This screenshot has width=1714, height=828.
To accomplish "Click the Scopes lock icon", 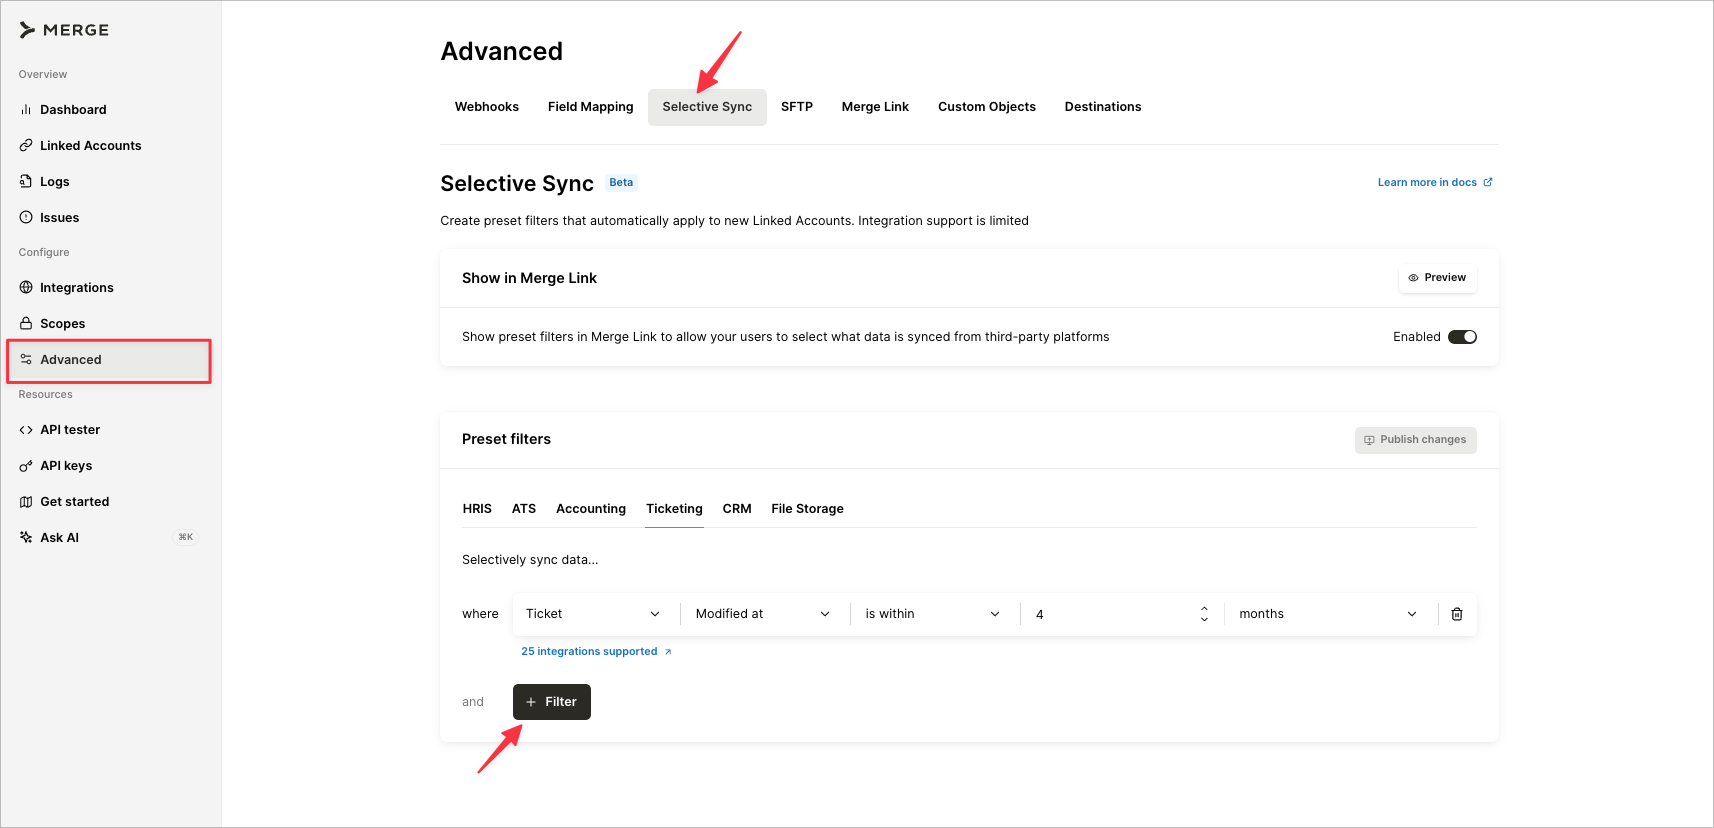I will pos(26,324).
